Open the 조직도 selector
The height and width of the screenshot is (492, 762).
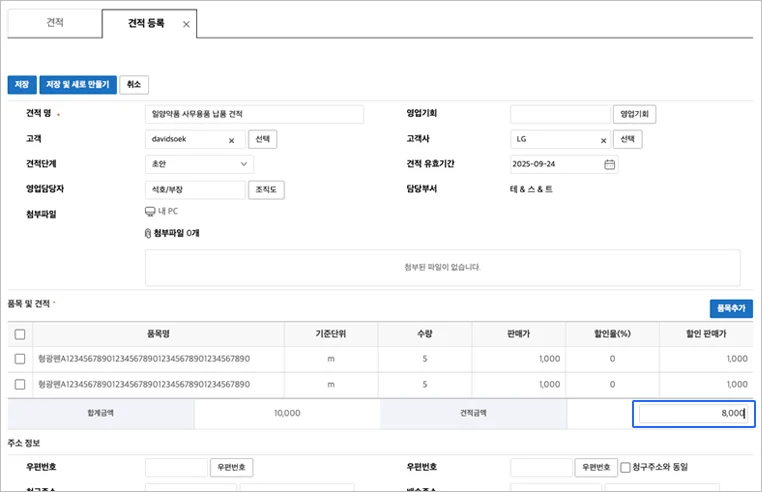click(266, 189)
